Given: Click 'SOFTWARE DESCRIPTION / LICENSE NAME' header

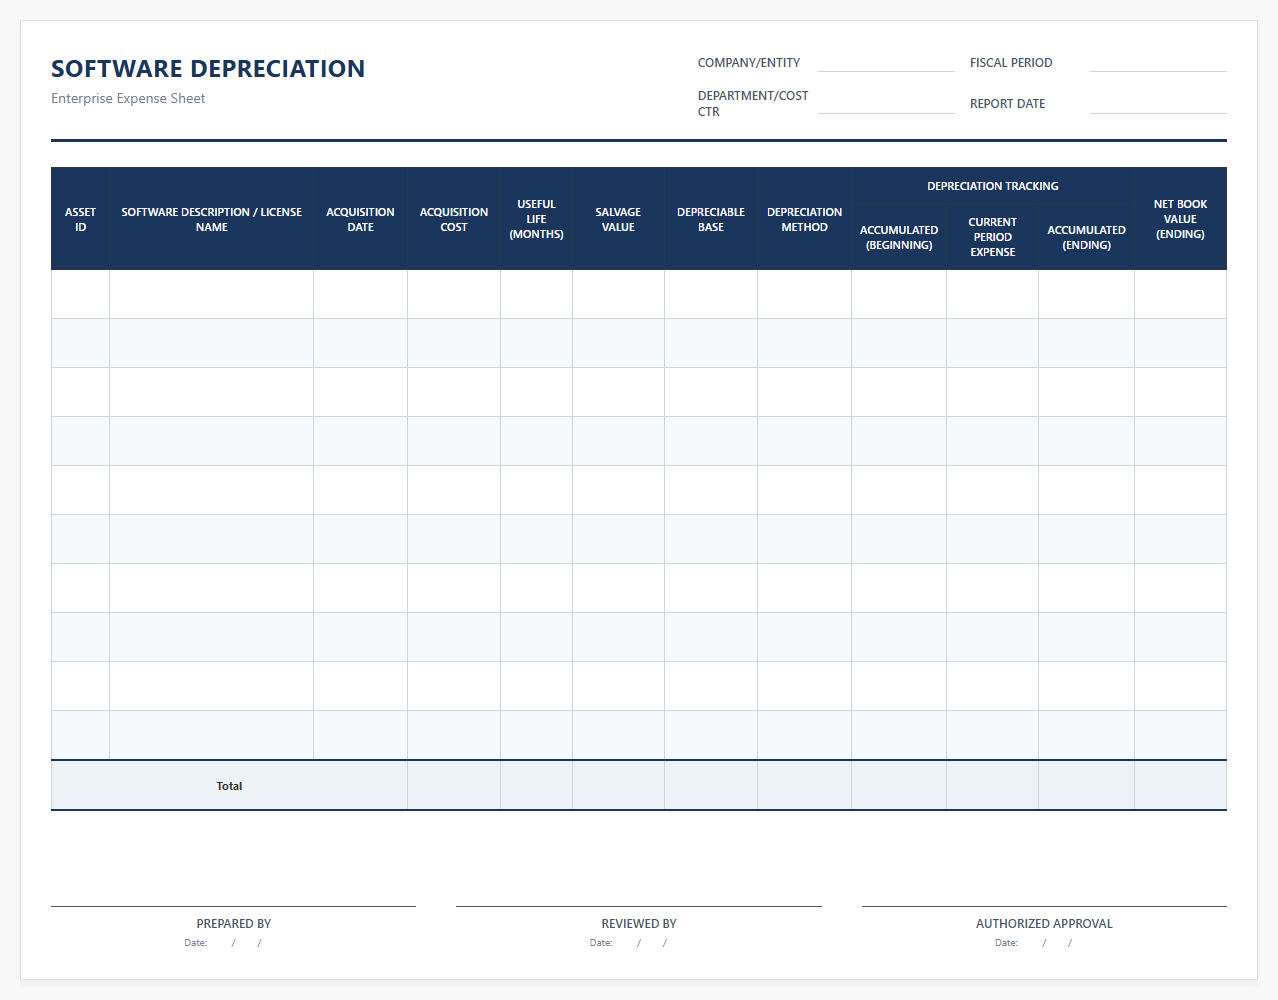Looking at the screenshot, I should pyautogui.click(x=211, y=219).
